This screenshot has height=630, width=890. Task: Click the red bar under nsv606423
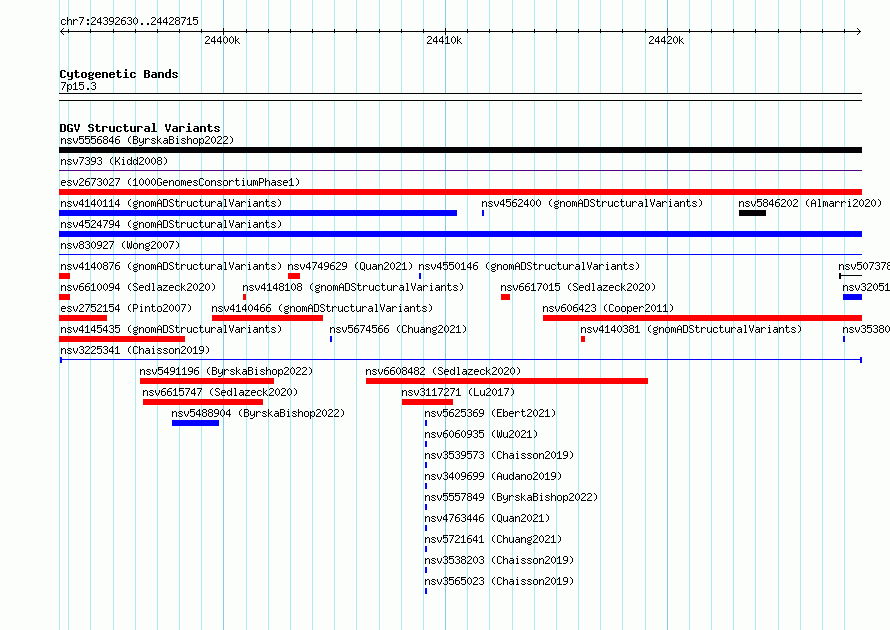coord(702,318)
